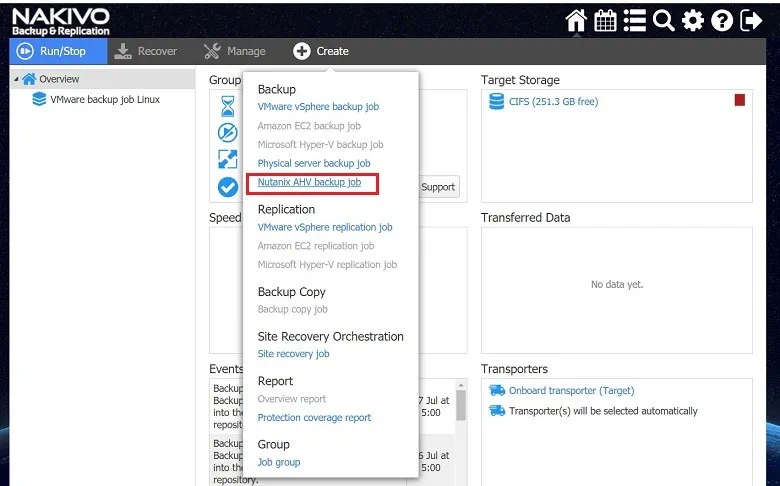
Task: Choose VMware vSphere replication job
Action: pyautogui.click(x=324, y=227)
